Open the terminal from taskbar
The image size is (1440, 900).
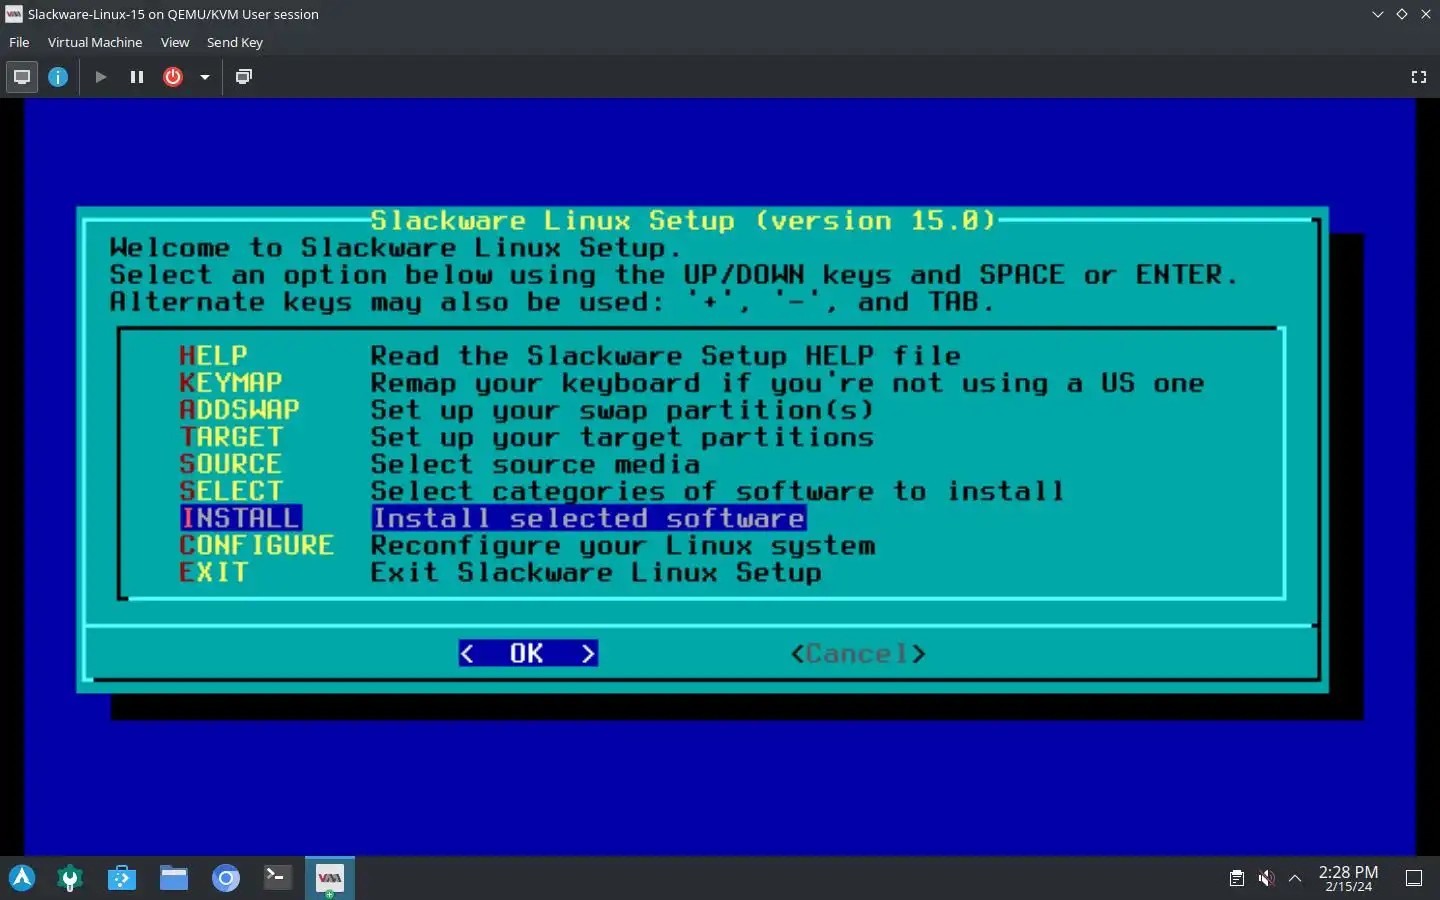[x=278, y=878]
